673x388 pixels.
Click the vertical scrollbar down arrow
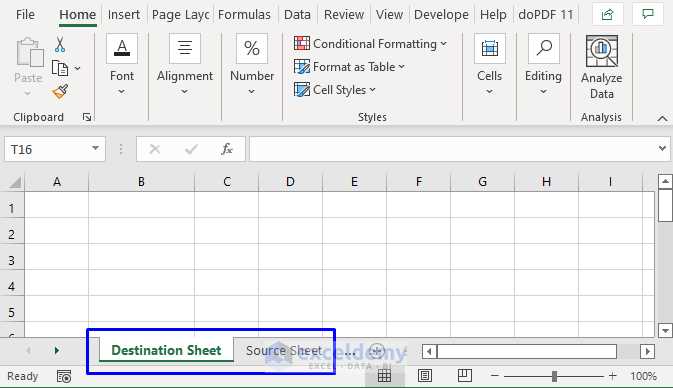coord(665,330)
